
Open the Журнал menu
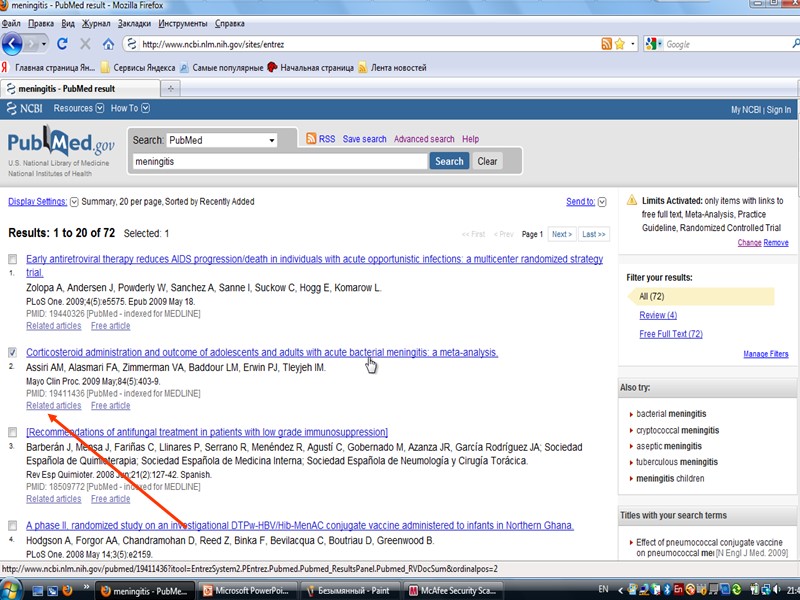[x=96, y=23]
